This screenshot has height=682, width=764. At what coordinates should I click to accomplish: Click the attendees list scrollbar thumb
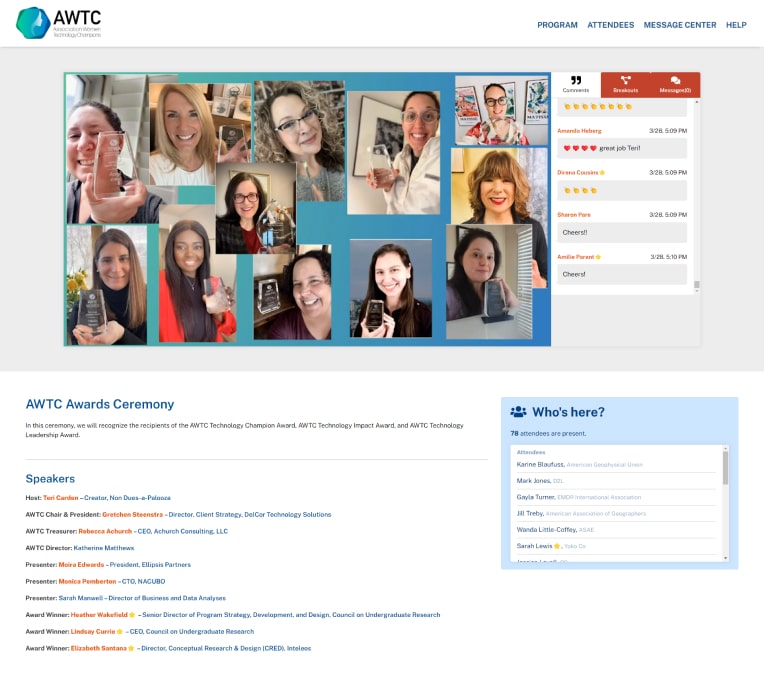click(x=725, y=468)
